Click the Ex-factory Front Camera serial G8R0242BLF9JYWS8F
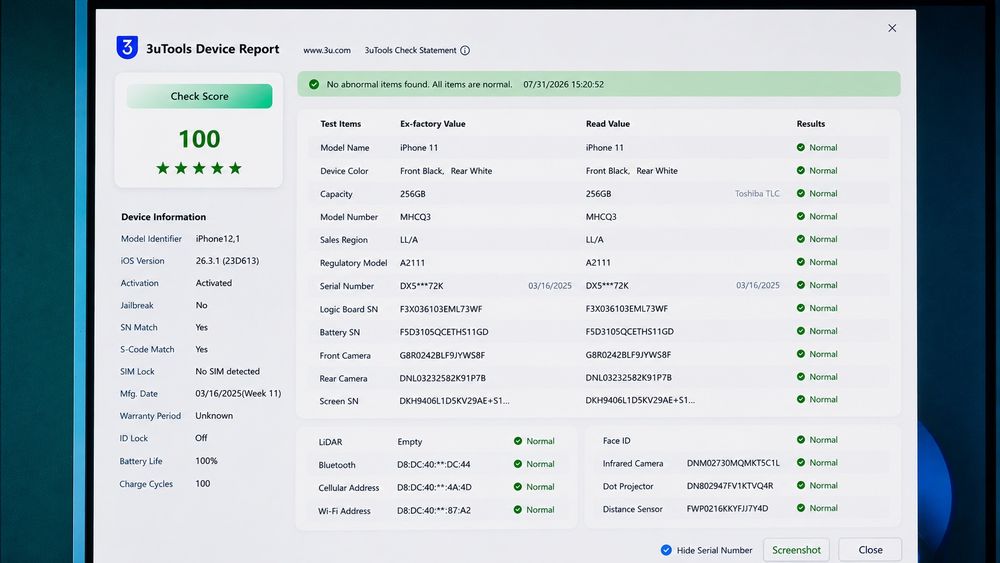This screenshot has height=563, width=1000. pos(442,355)
